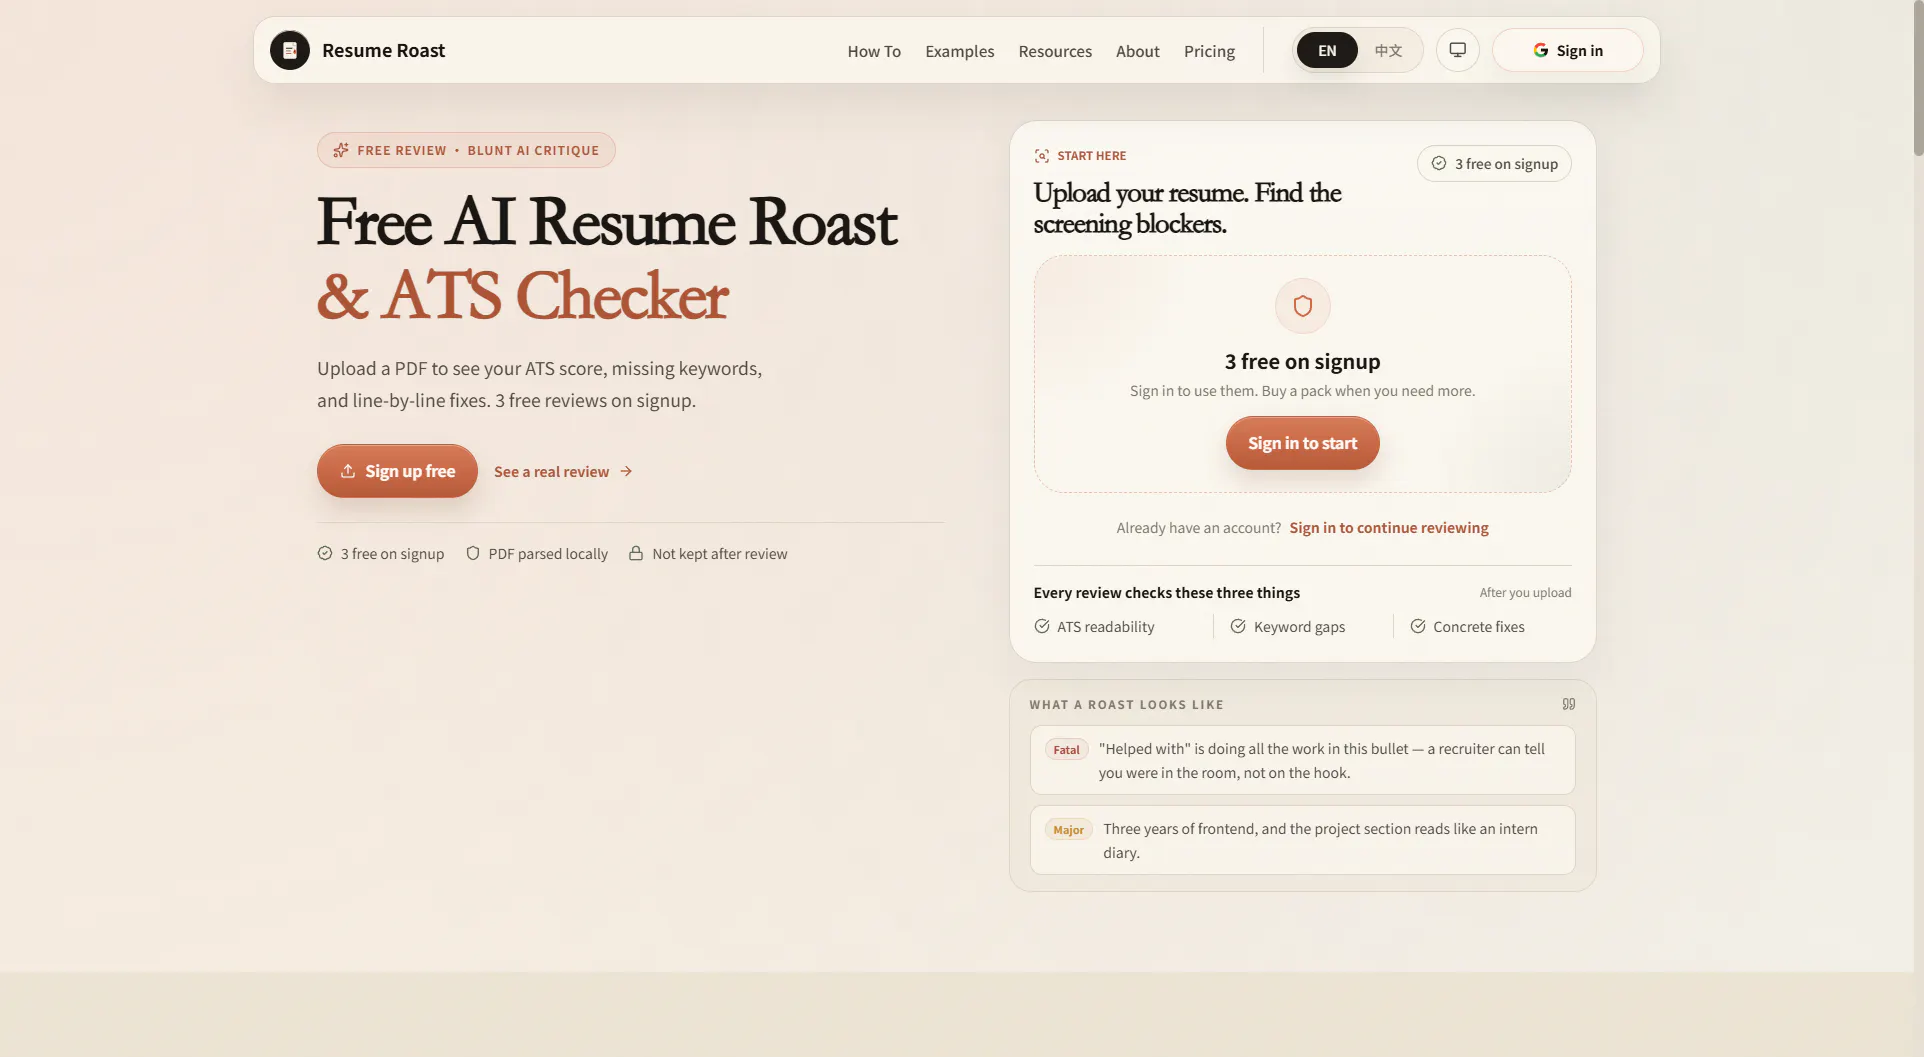Click shield icon beside PDF parsed locally
1924x1057 pixels.
(x=473, y=553)
